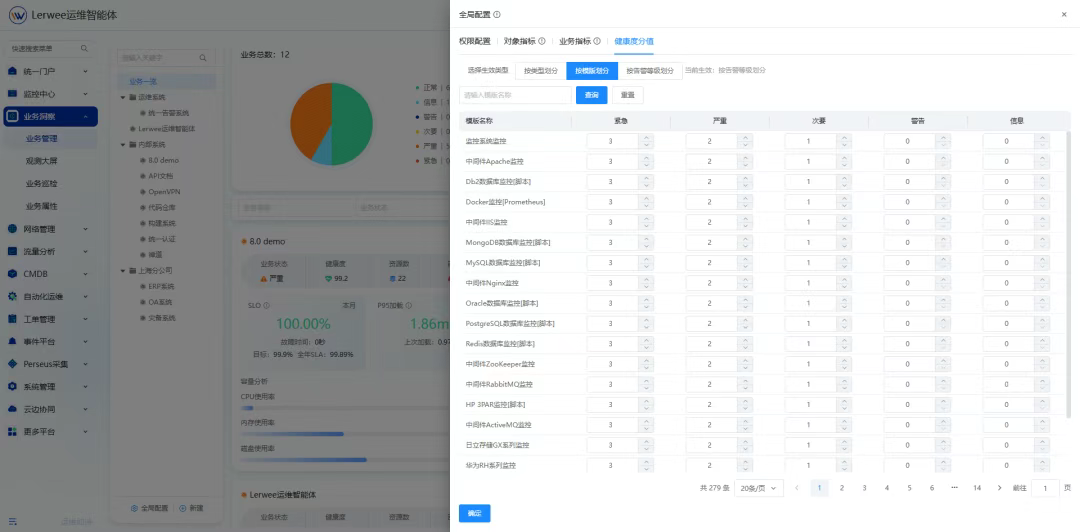Click the 重置 reset button

pos(627,95)
